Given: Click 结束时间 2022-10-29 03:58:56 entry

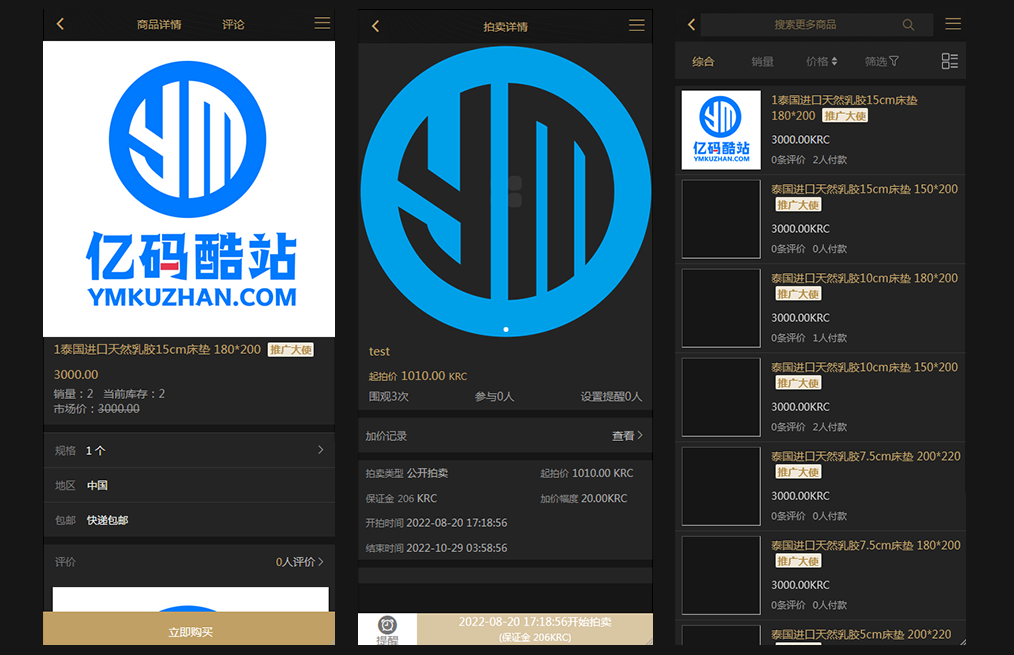Looking at the screenshot, I should 437,548.
